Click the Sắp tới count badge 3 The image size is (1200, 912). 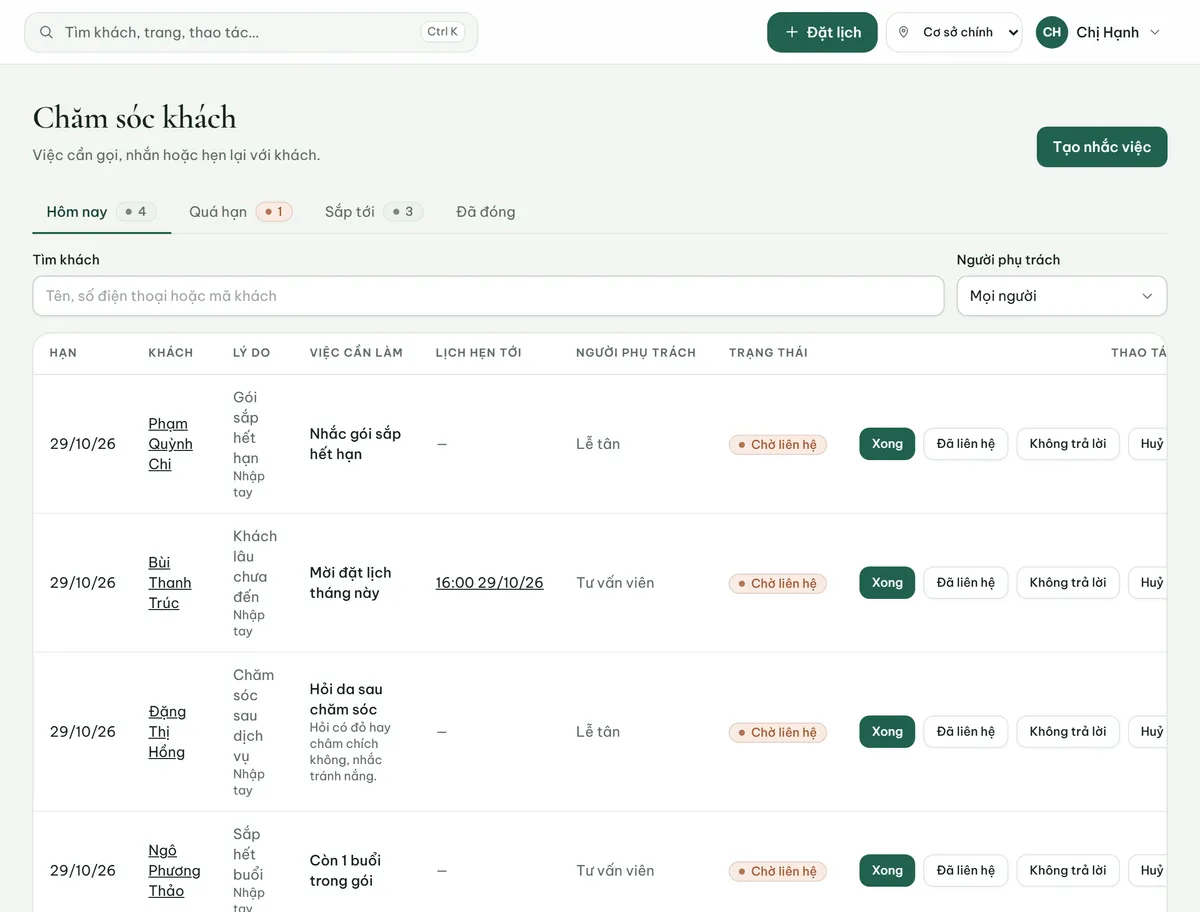(x=403, y=212)
